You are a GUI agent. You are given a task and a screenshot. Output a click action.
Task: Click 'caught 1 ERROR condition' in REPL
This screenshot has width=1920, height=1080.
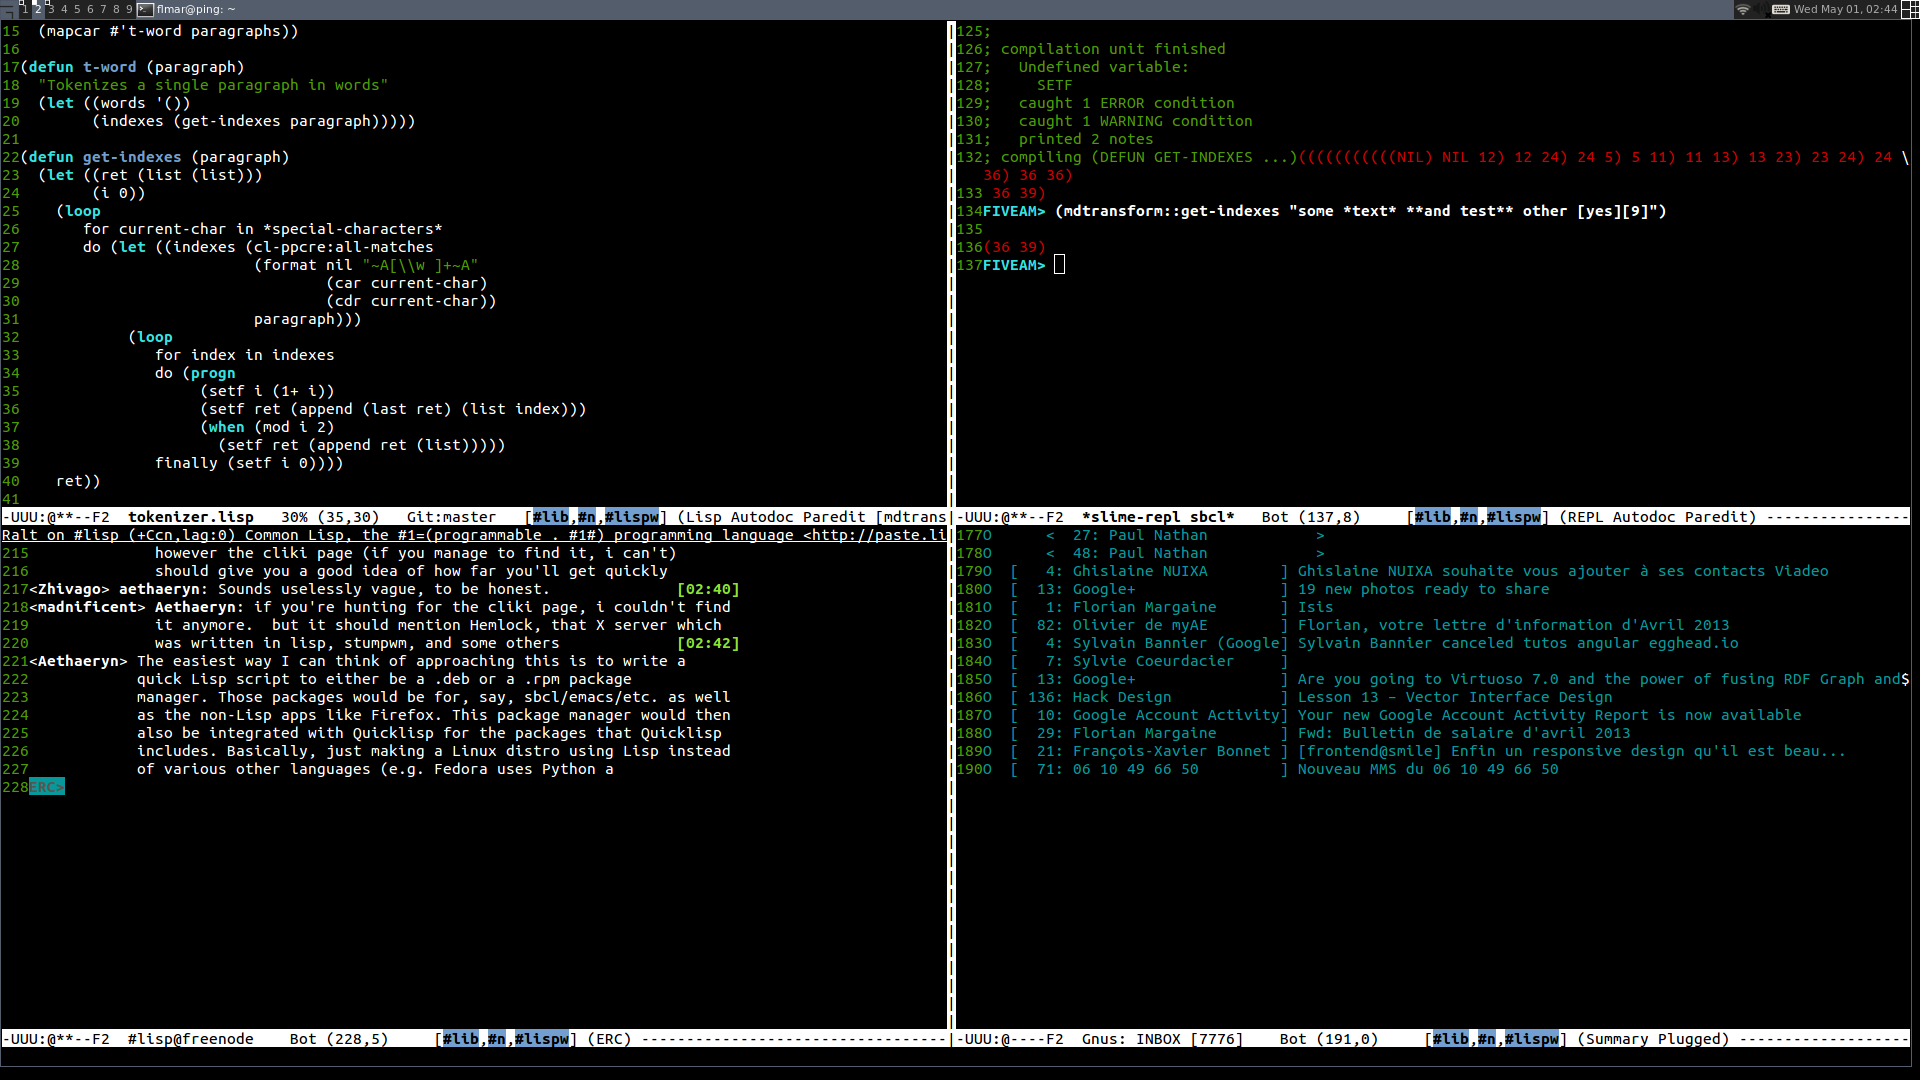1127,103
